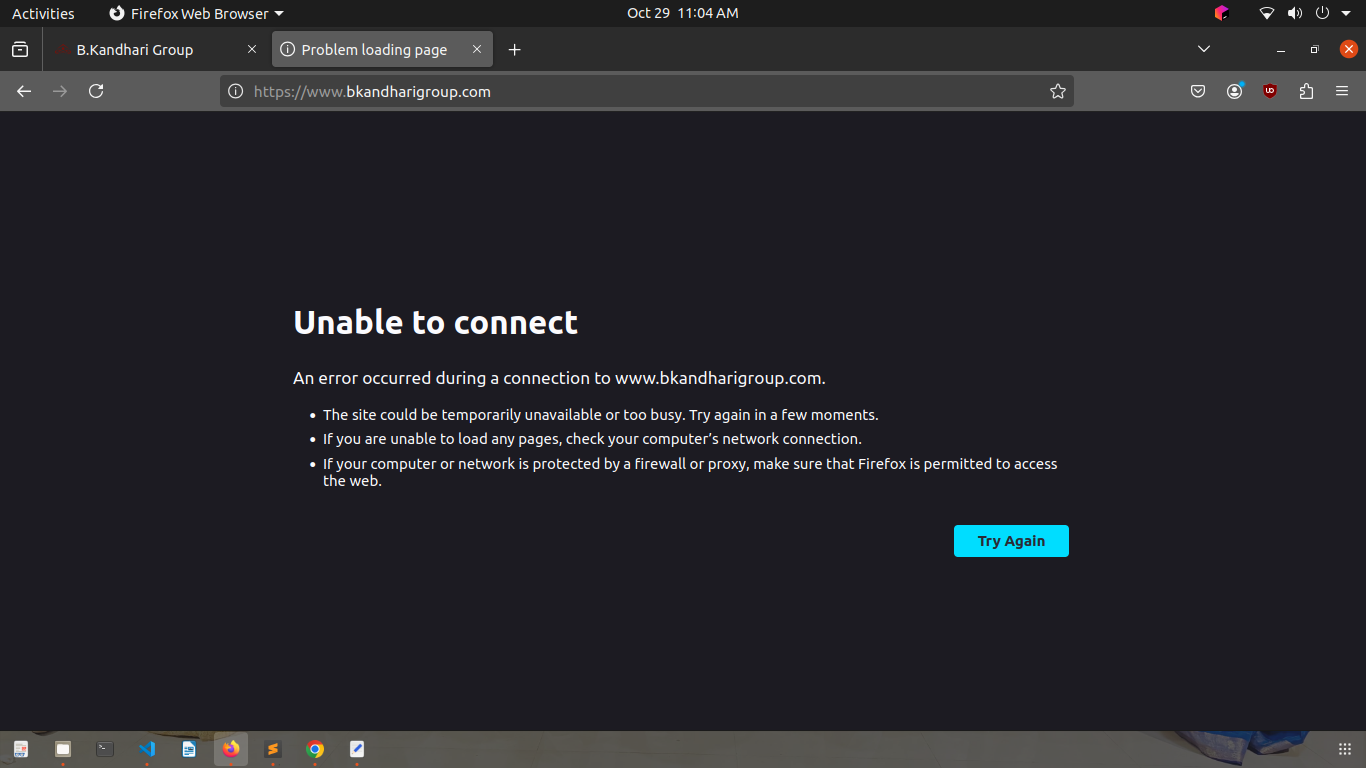Expand the List all tabs chevron
The image size is (1366, 768).
pyautogui.click(x=1204, y=49)
